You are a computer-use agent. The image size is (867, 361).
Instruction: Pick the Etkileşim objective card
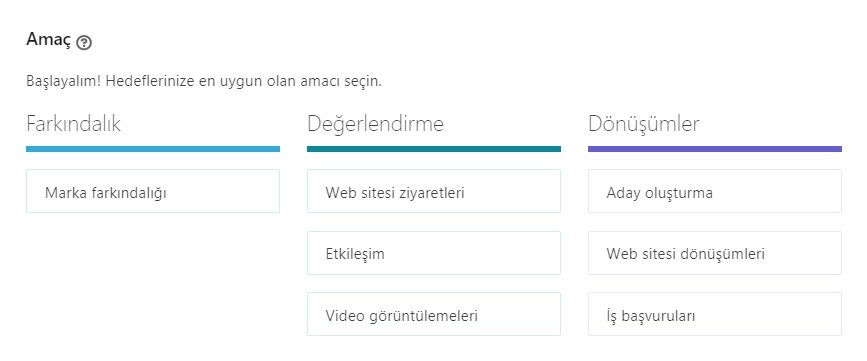(x=434, y=253)
